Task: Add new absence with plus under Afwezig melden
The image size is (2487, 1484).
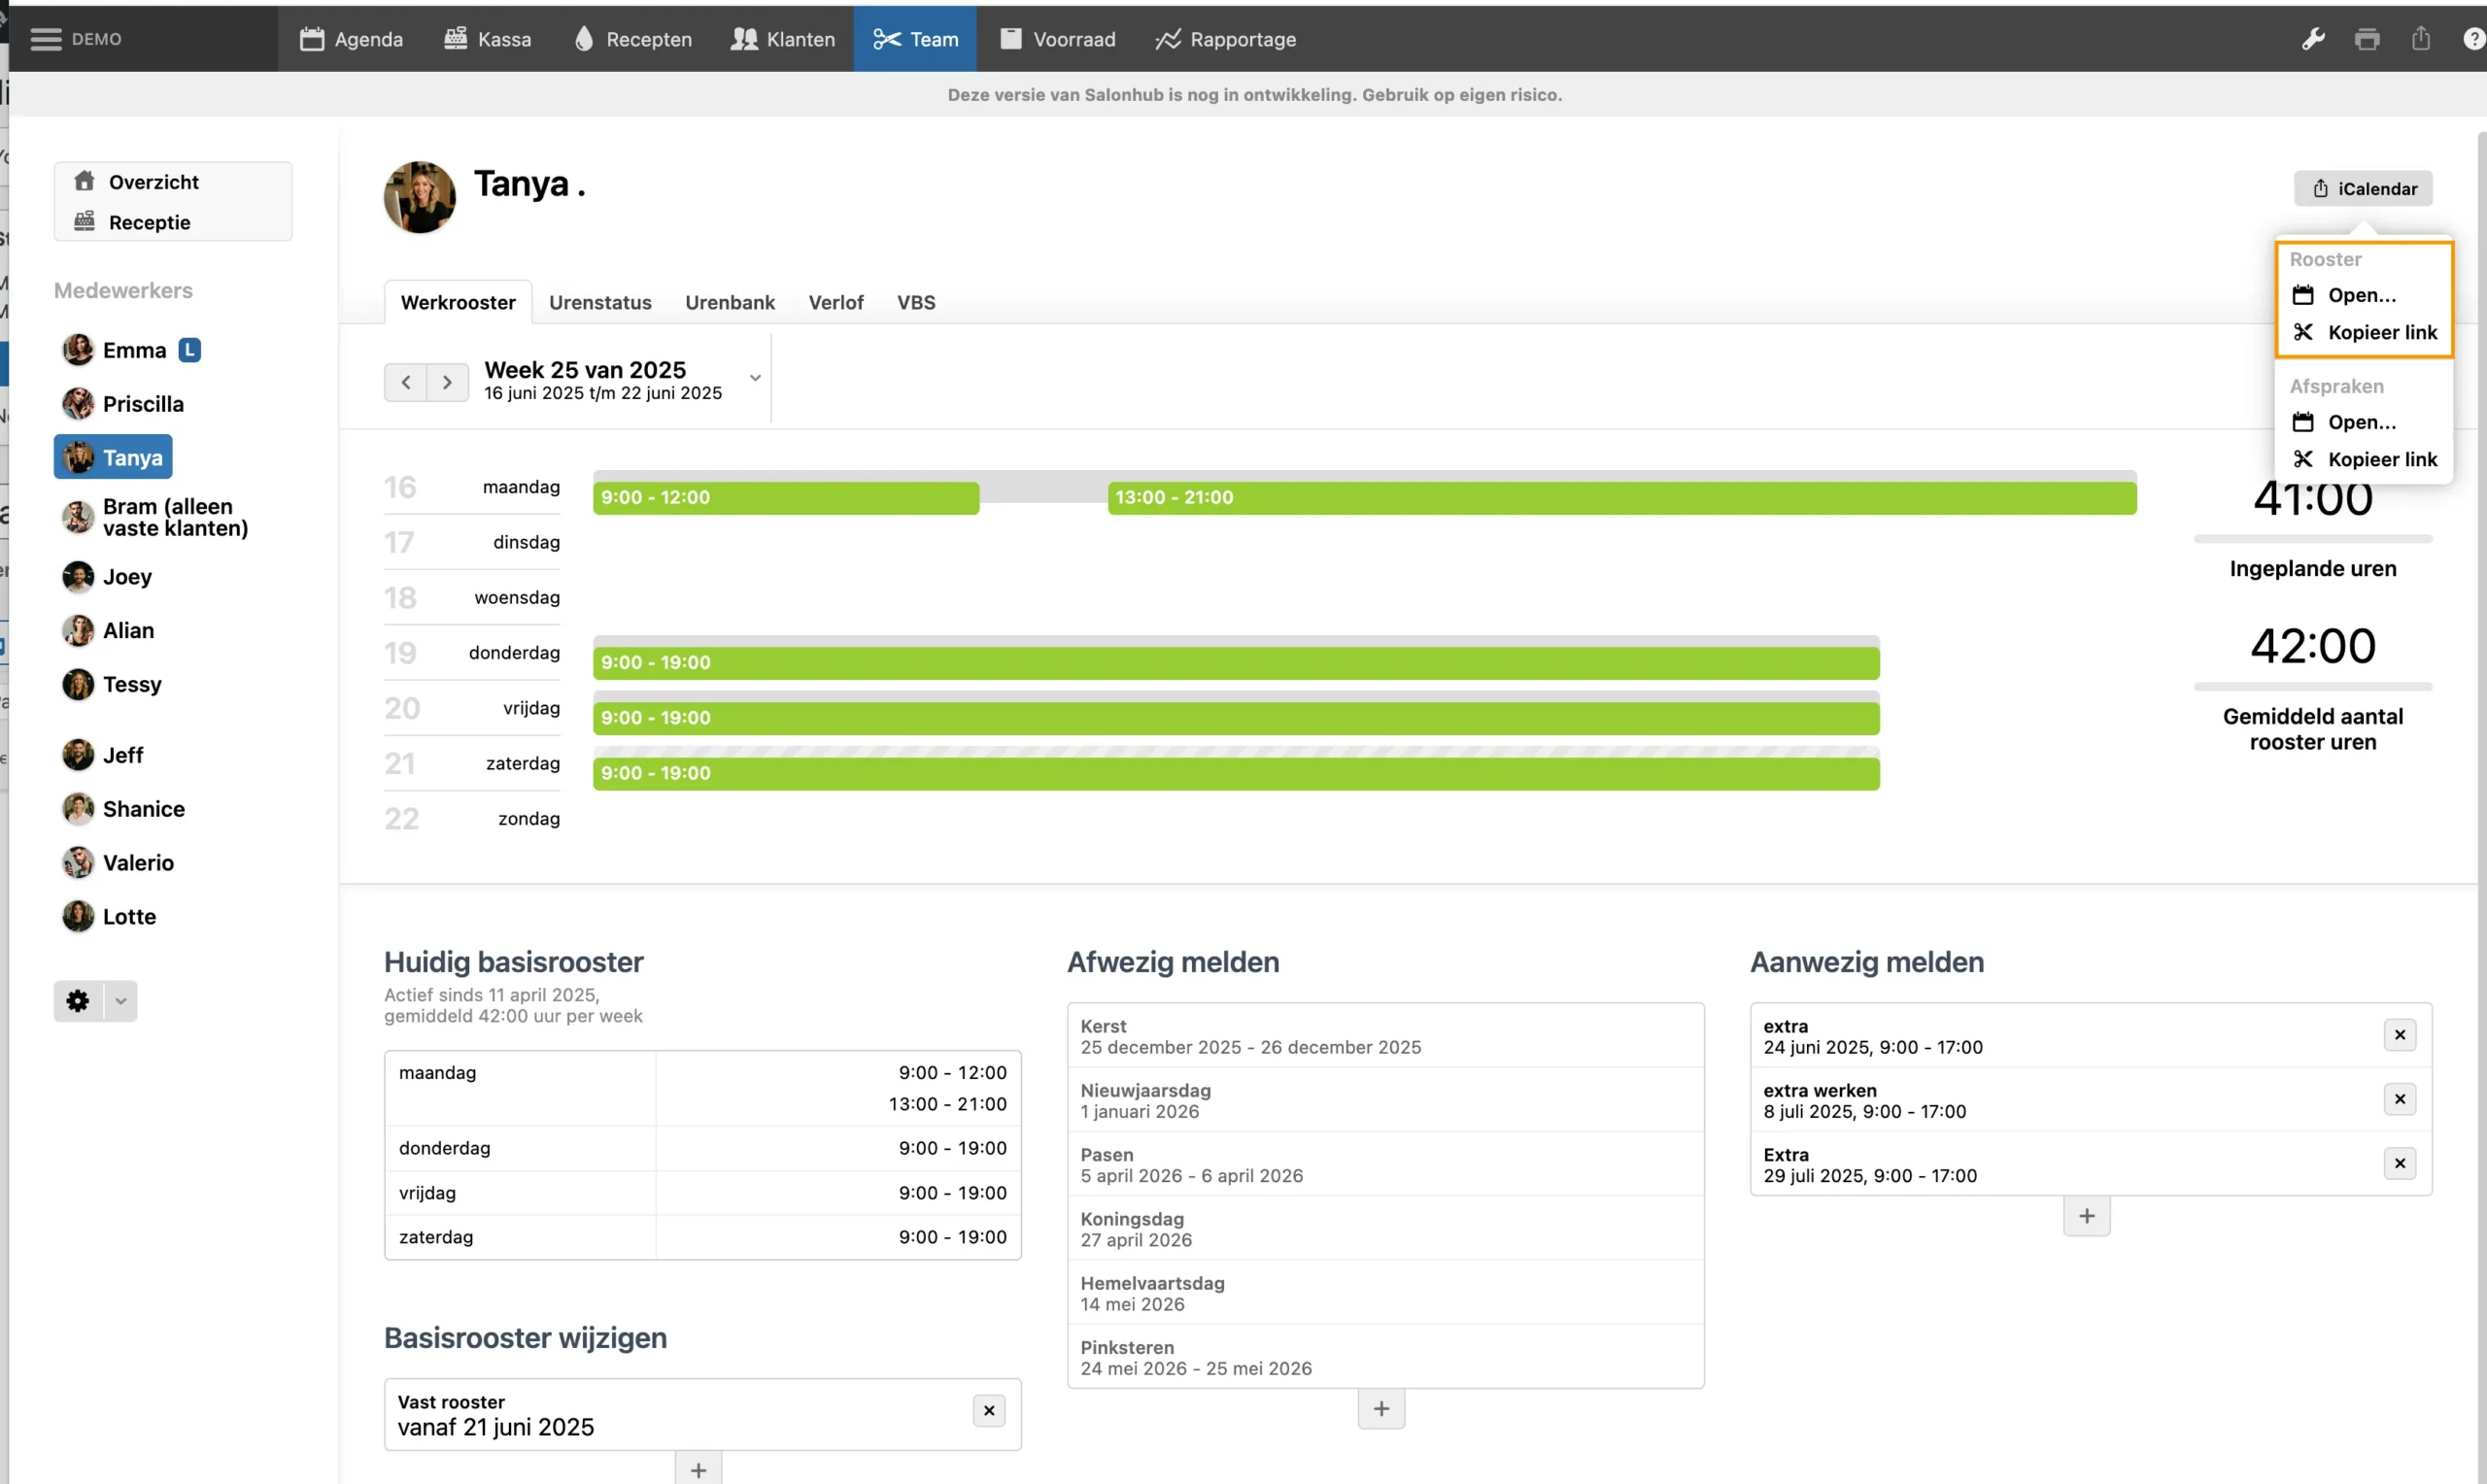Action: [x=1381, y=1409]
